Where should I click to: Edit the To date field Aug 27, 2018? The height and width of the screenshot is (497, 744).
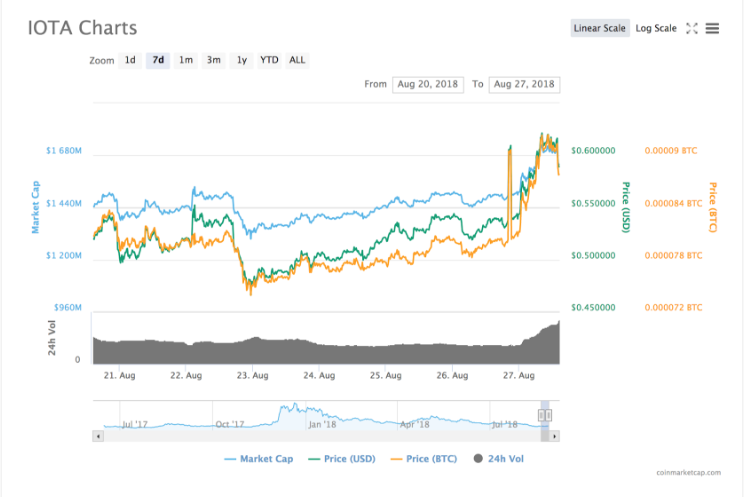524,84
